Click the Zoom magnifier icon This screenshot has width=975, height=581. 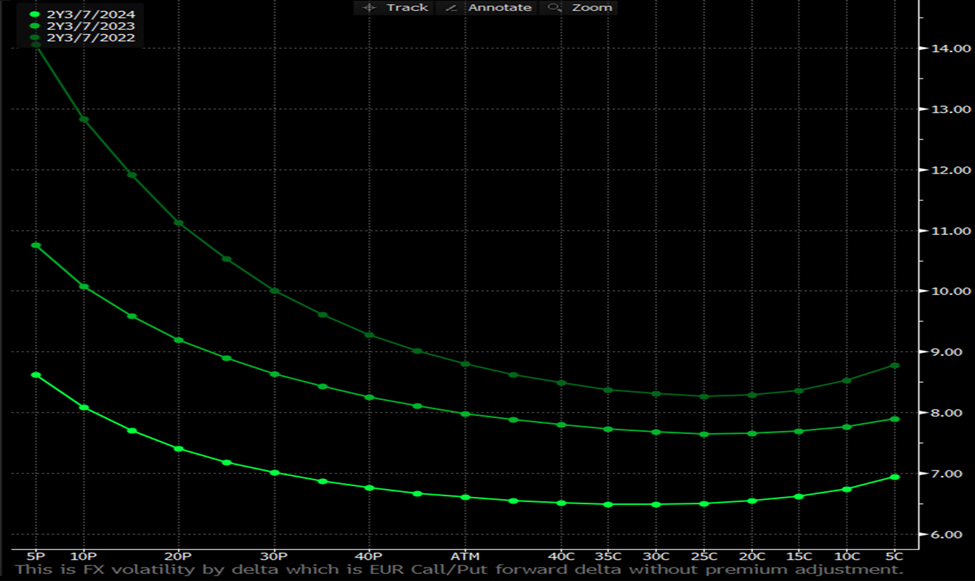[555, 7]
